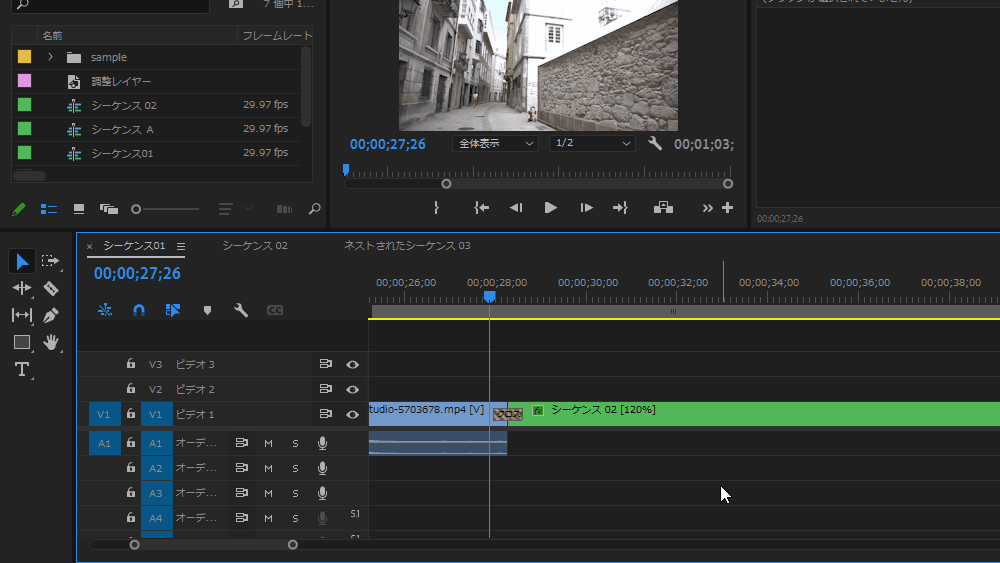The image size is (1000, 563).
Task: Select the Type tool
Action: click(x=22, y=369)
